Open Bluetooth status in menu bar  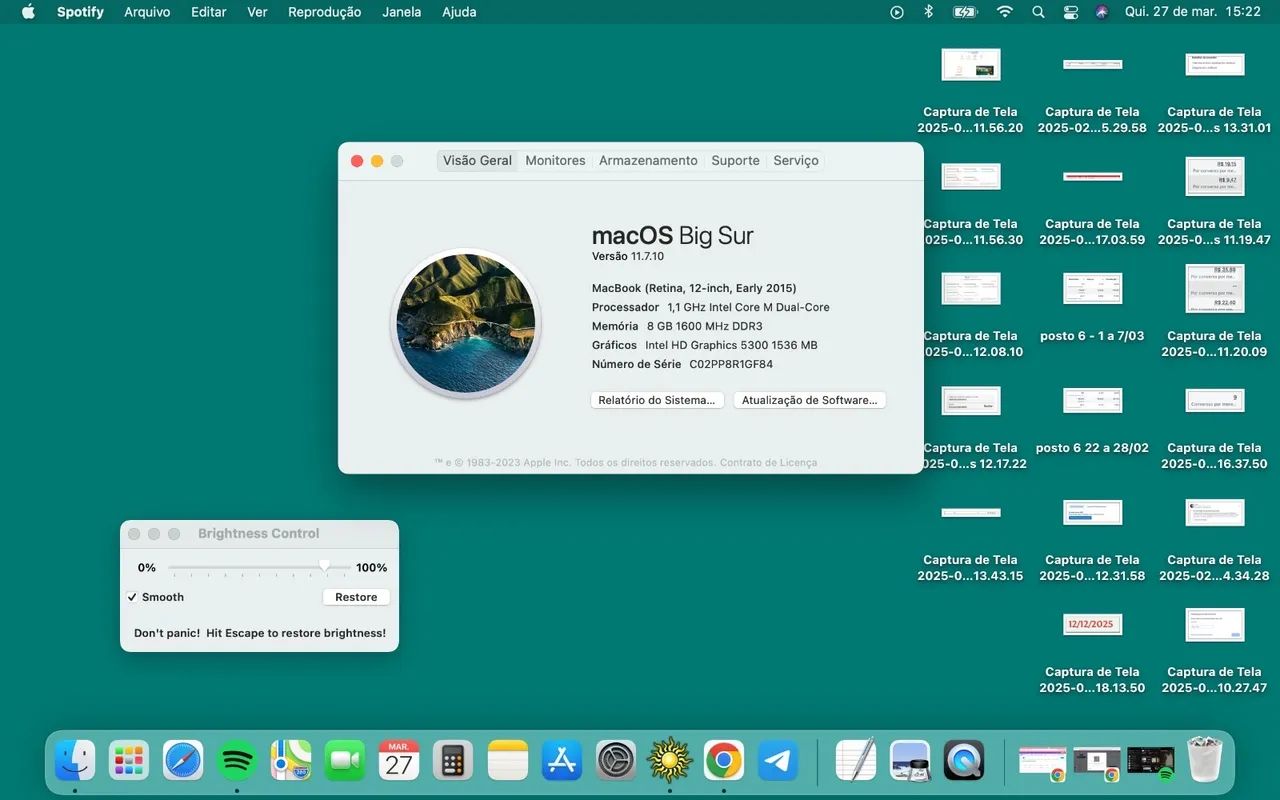tap(928, 12)
